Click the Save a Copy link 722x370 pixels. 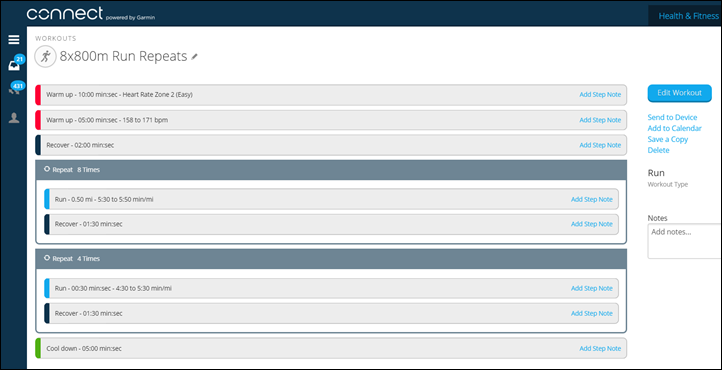(x=668, y=139)
